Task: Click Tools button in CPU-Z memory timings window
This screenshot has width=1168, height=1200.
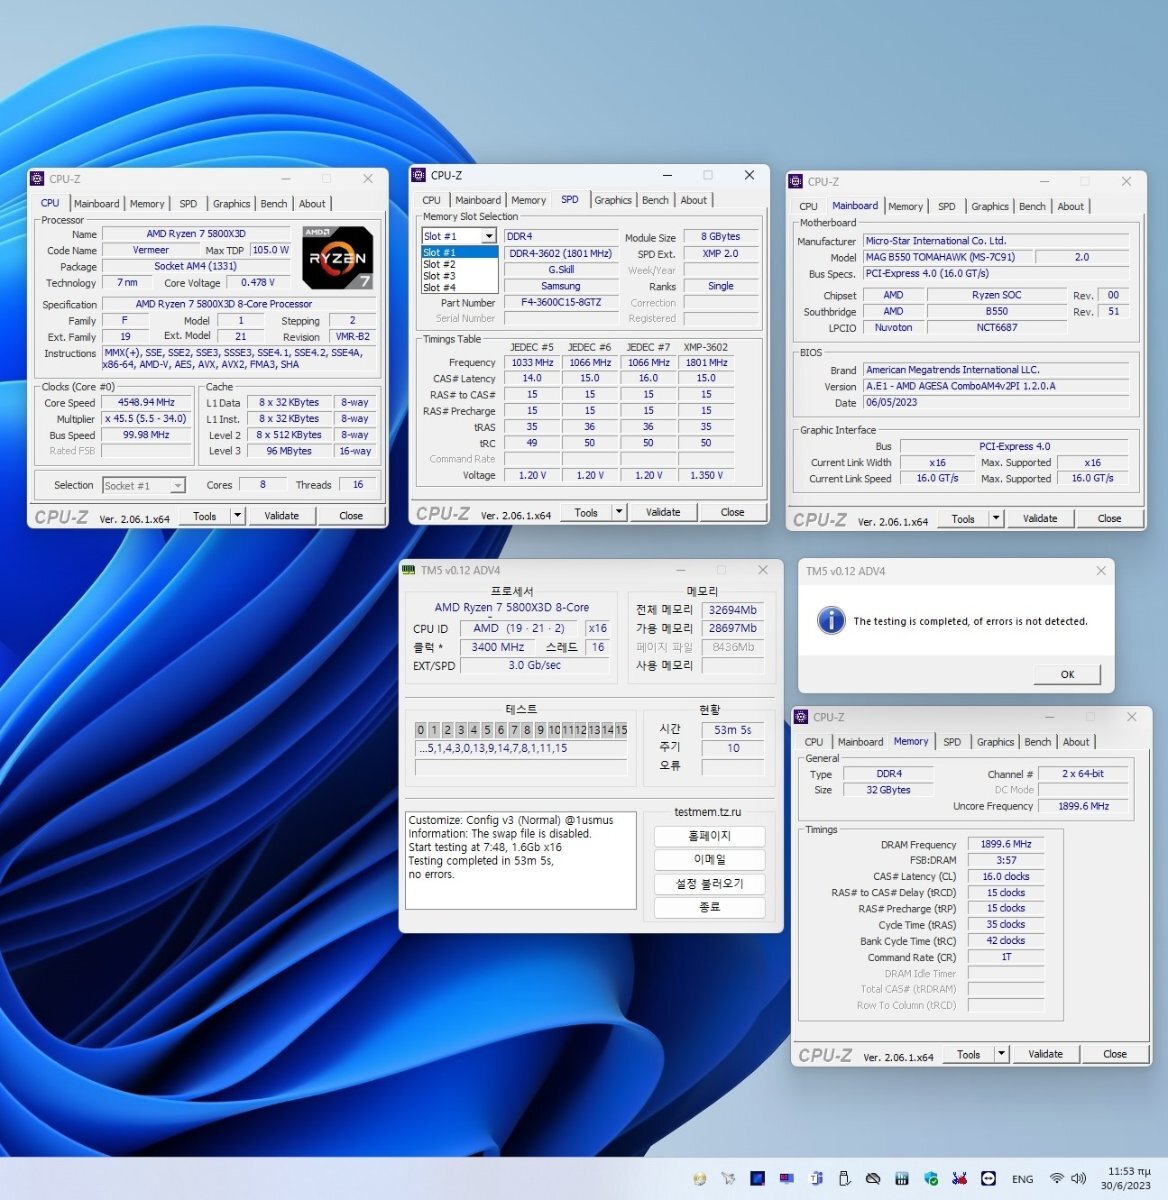Action: (x=968, y=1054)
